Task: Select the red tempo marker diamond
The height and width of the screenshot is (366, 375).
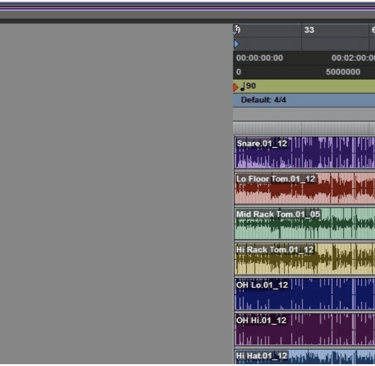Action: coord(235,87)
